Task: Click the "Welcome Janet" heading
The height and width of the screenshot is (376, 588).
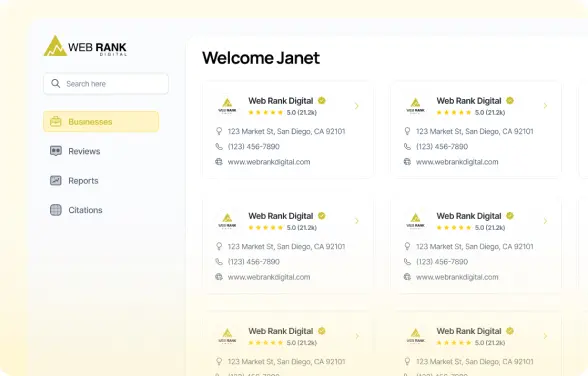Action: pos(261,58)
